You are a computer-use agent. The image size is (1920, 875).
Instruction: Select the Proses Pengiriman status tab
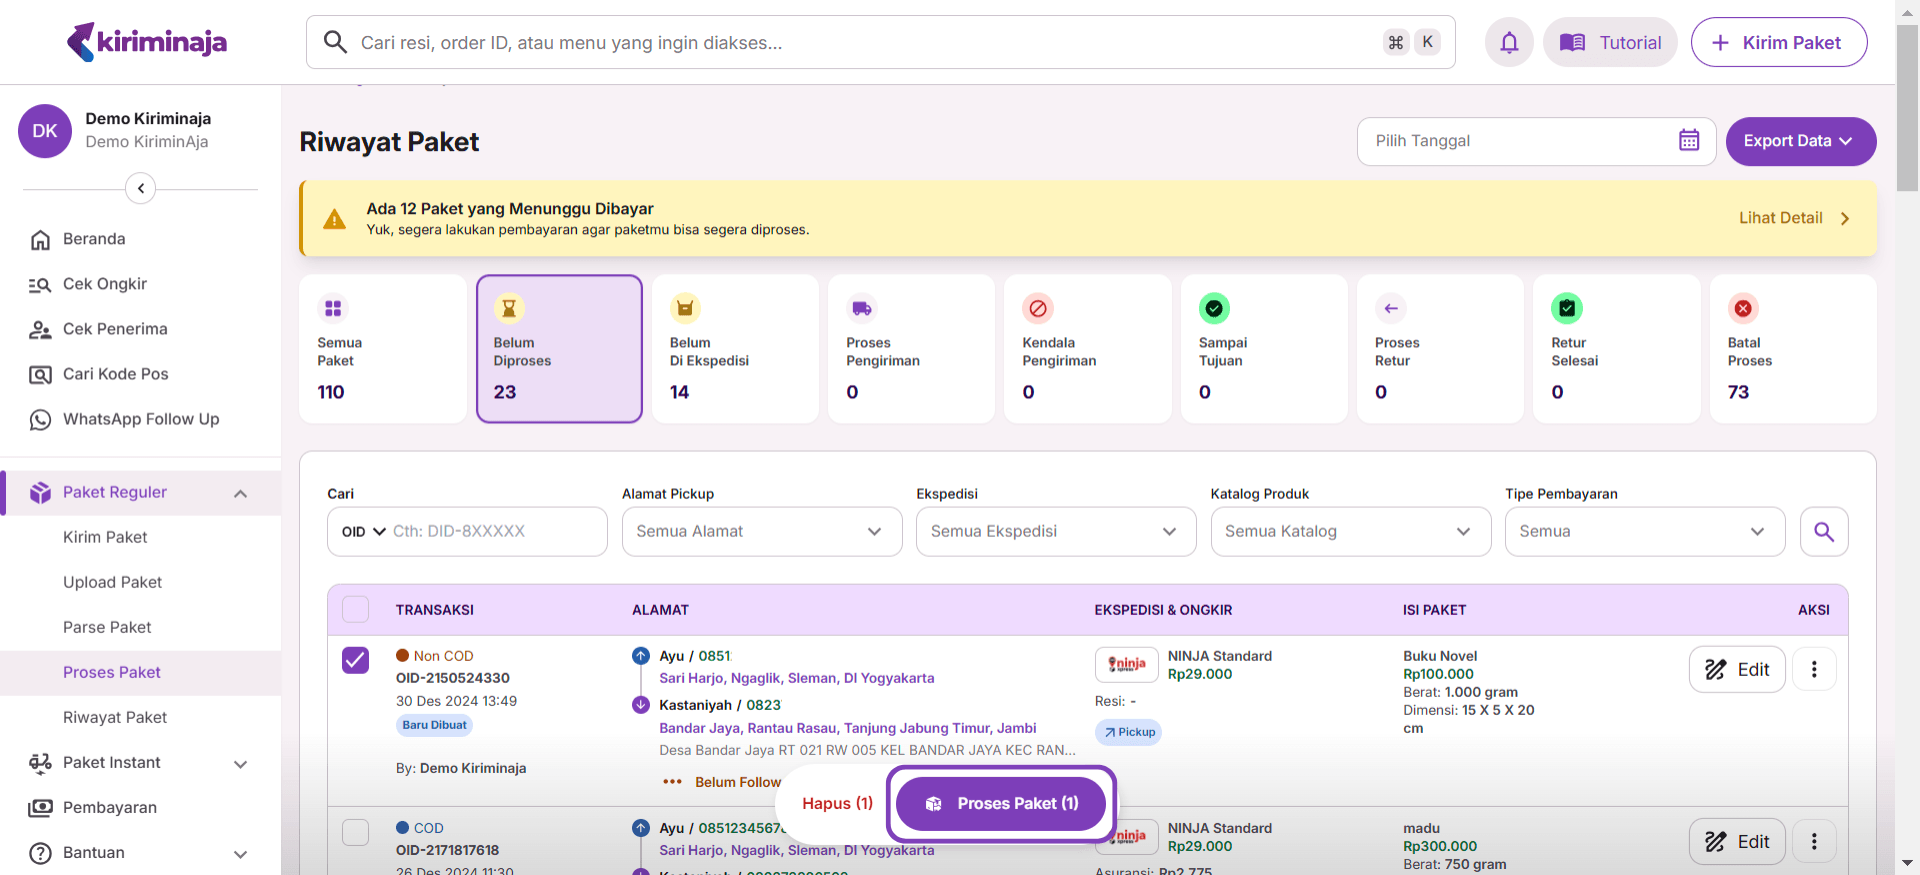[910, 349]
